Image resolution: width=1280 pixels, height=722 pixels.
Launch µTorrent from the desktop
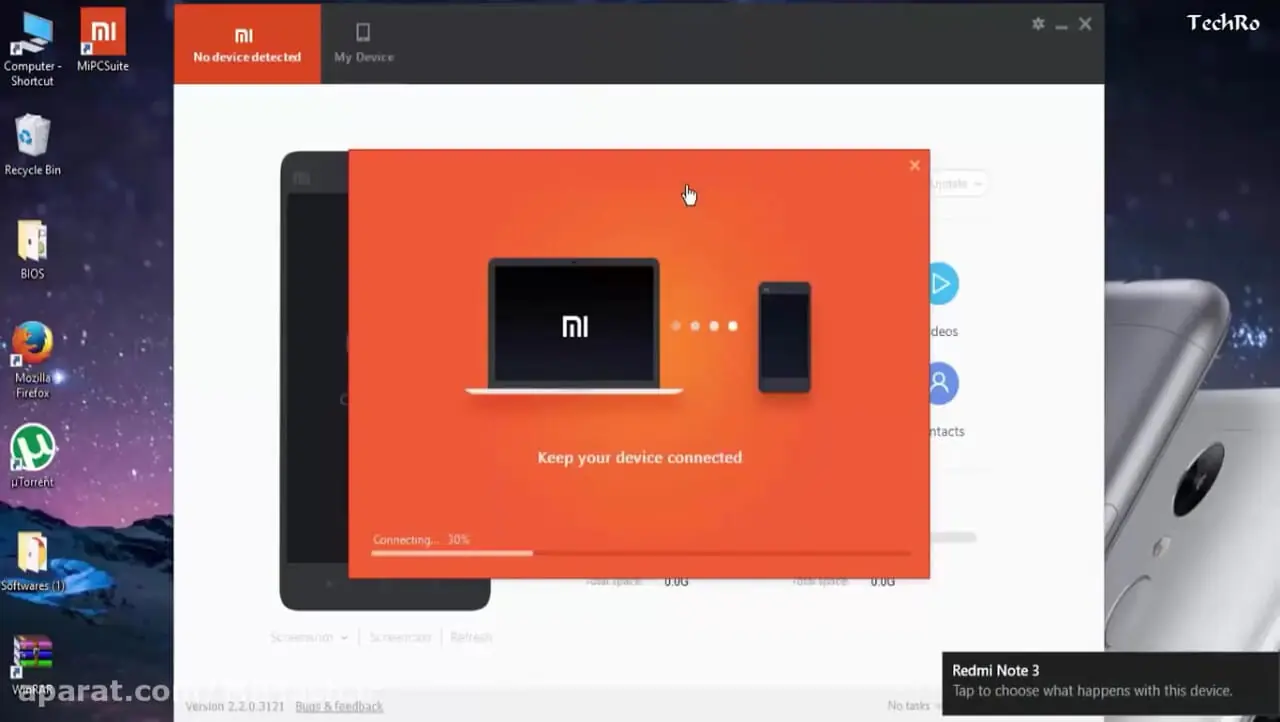[32, 457]
